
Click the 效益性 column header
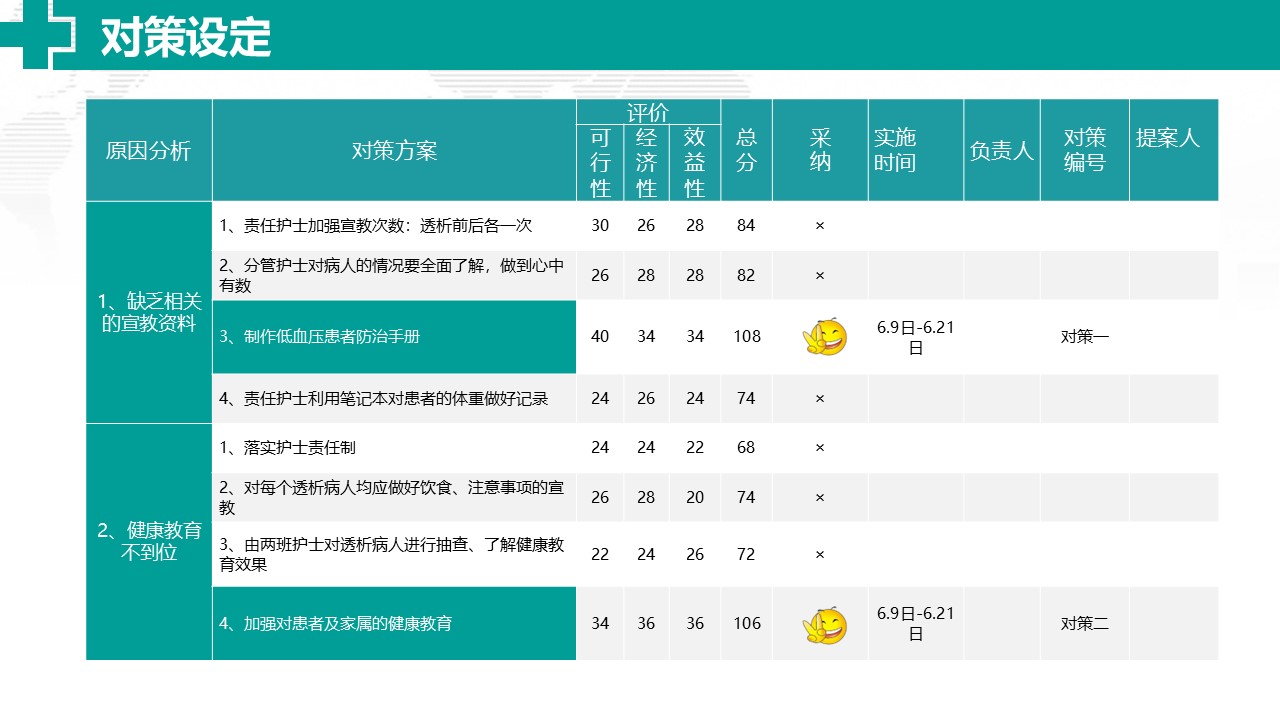695,163
